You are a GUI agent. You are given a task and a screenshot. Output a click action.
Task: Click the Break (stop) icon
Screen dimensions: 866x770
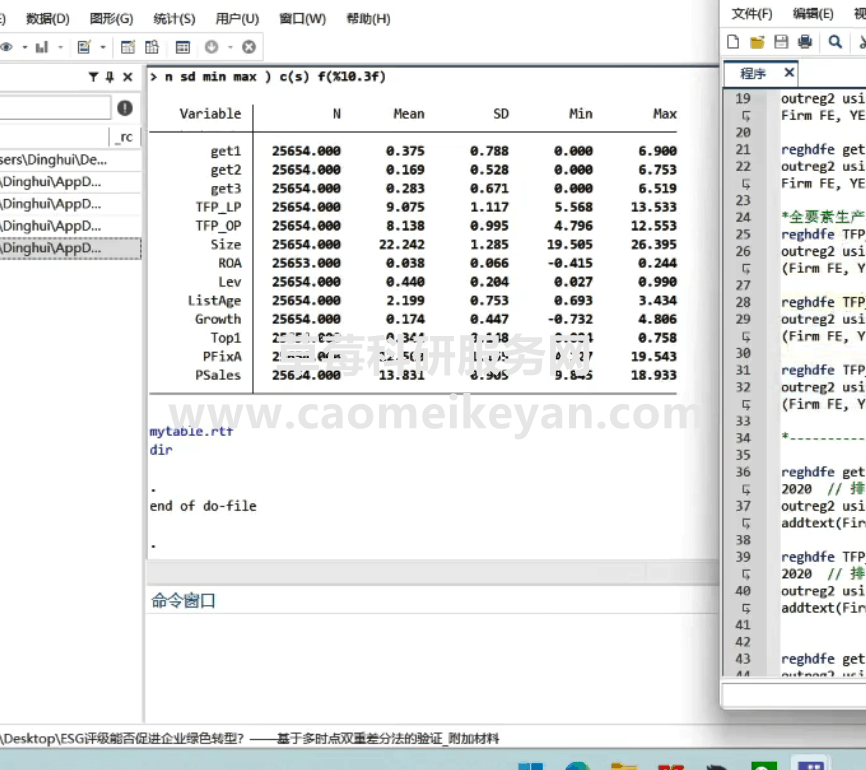[249, 47]
